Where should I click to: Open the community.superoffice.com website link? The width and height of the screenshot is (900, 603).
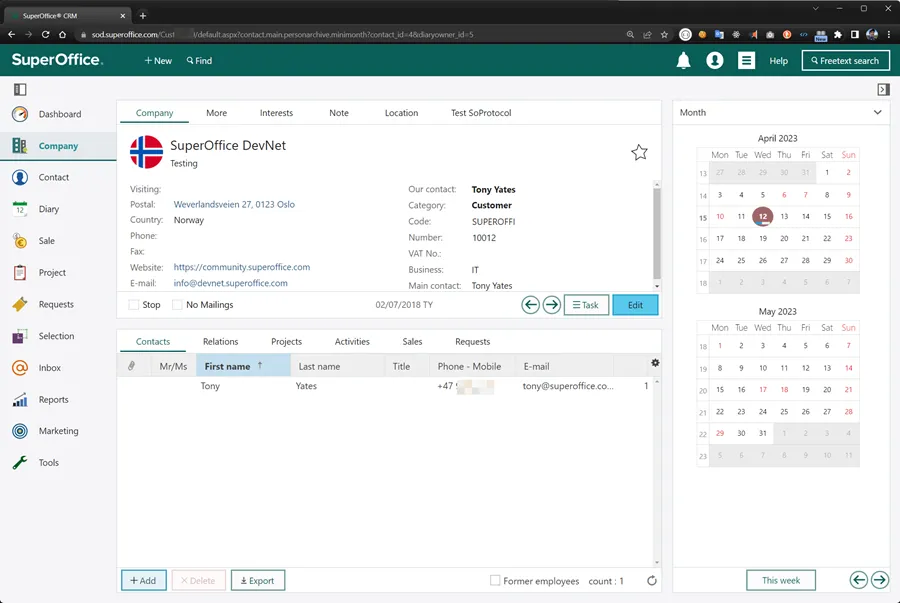point(242,267)
